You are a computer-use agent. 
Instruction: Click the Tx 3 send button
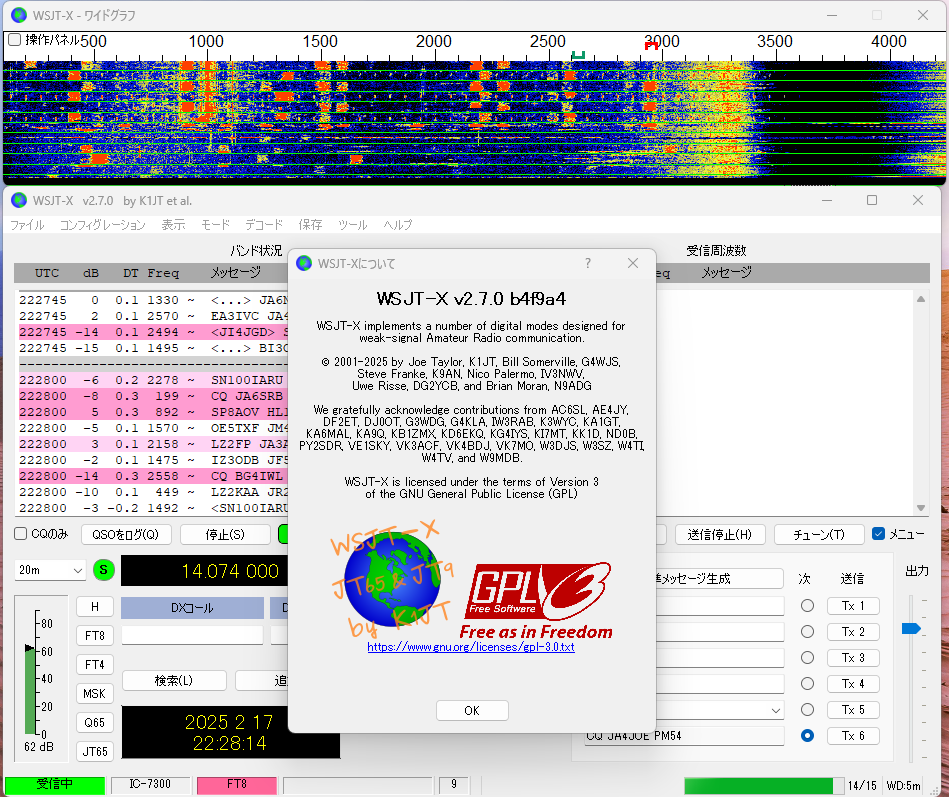(853, 658)
